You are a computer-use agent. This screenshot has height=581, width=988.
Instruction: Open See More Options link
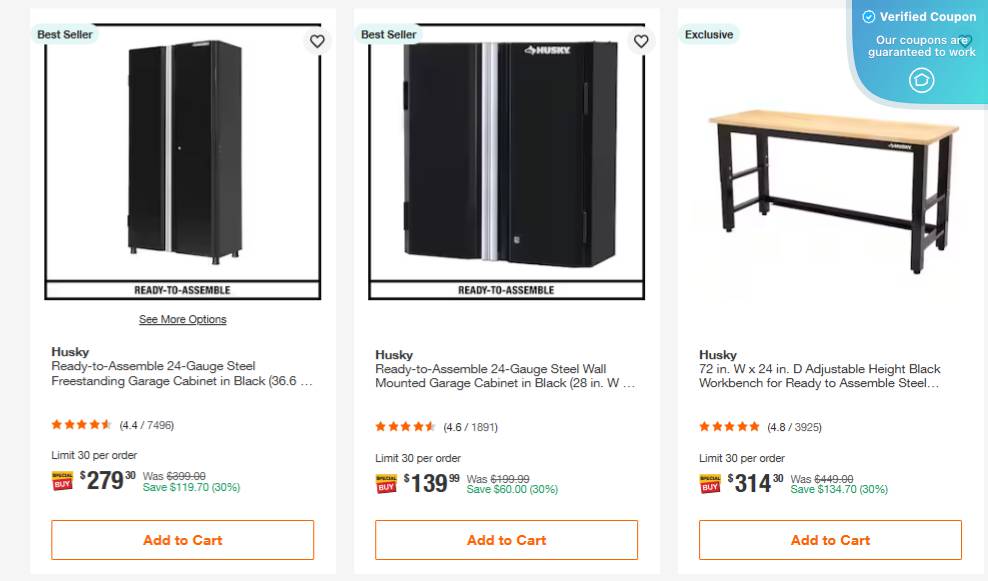(182, 320)
